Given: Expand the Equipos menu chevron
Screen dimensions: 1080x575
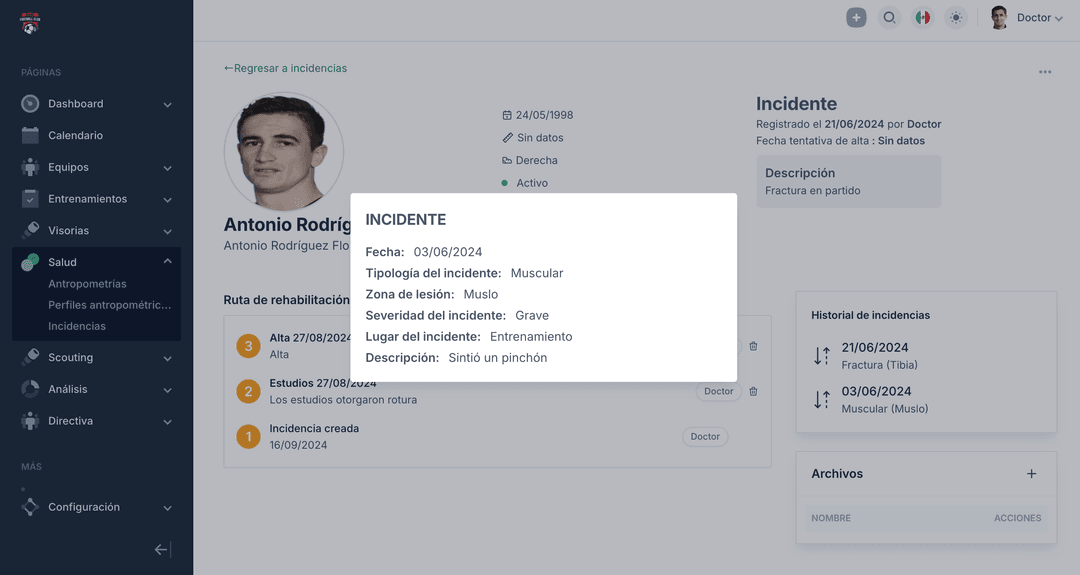Looking at the screenshot, I should (167, 168).
